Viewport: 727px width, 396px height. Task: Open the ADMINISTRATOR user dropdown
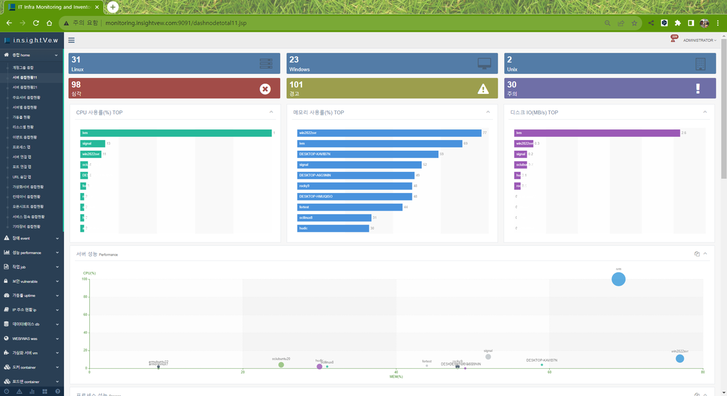[699, 40]
